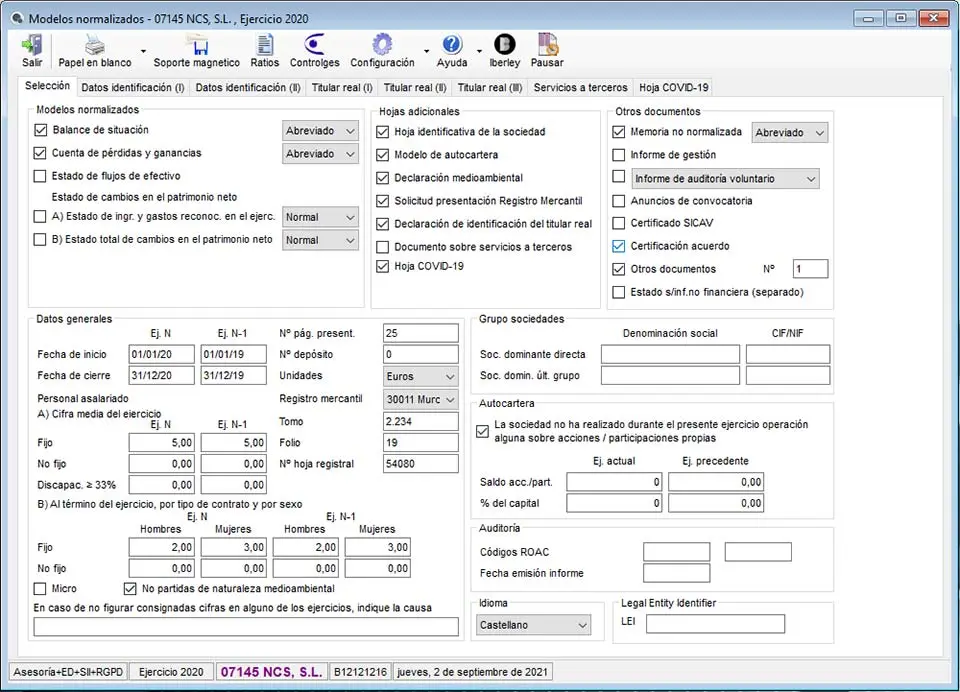The height and width of the screenshot is (692, 960).
Task: Uncheck Cuenta de pérdidas y ganancias
Action: pos(40,153)
